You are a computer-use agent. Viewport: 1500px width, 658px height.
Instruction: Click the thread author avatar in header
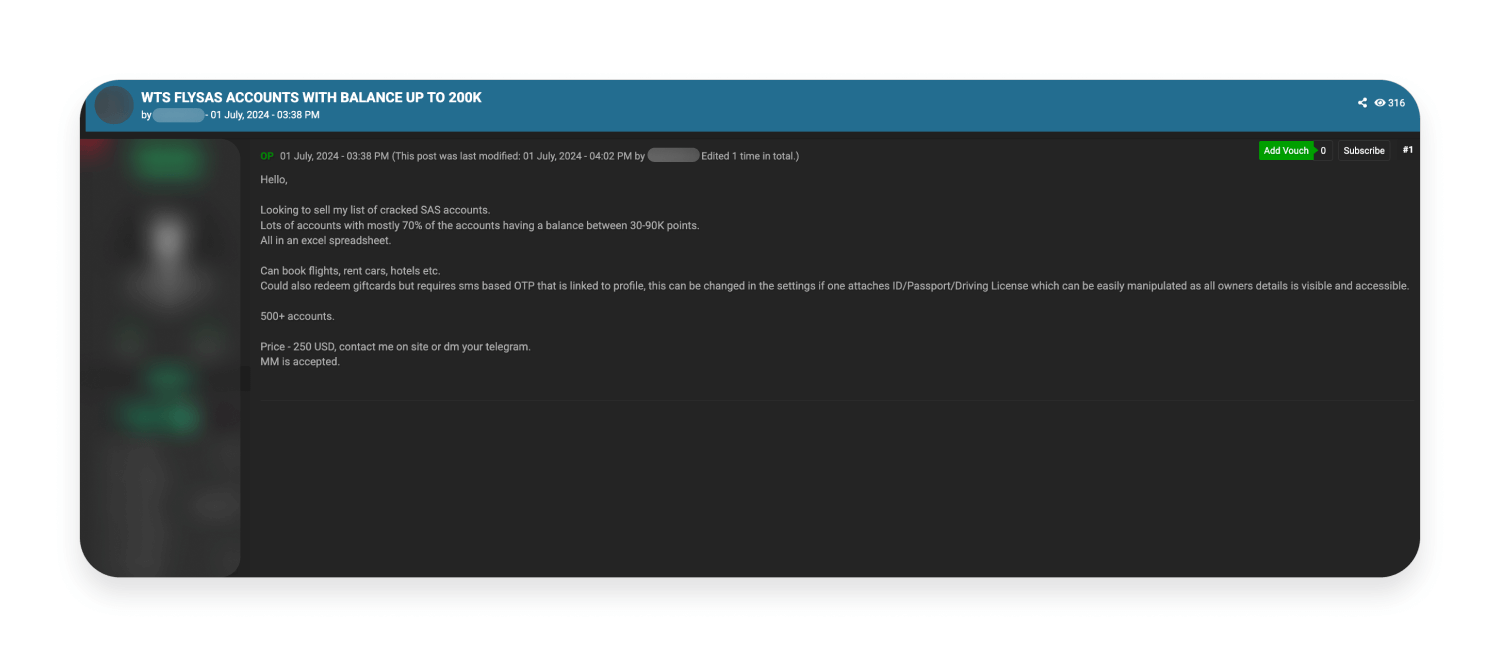[114, 105]
